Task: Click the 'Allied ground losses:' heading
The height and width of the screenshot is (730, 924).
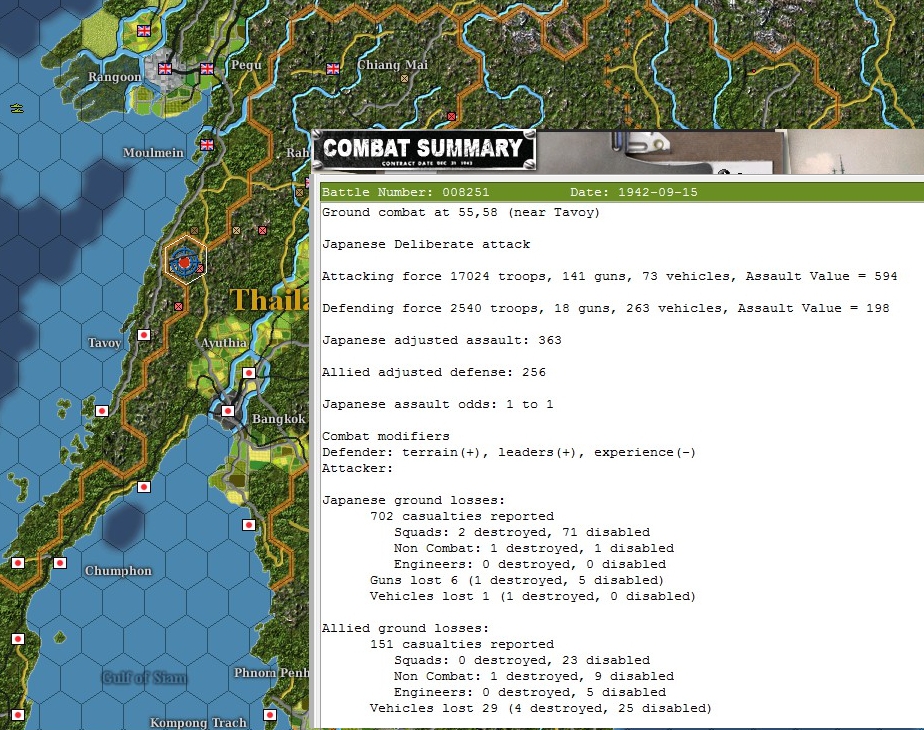Action: point(405,628)
